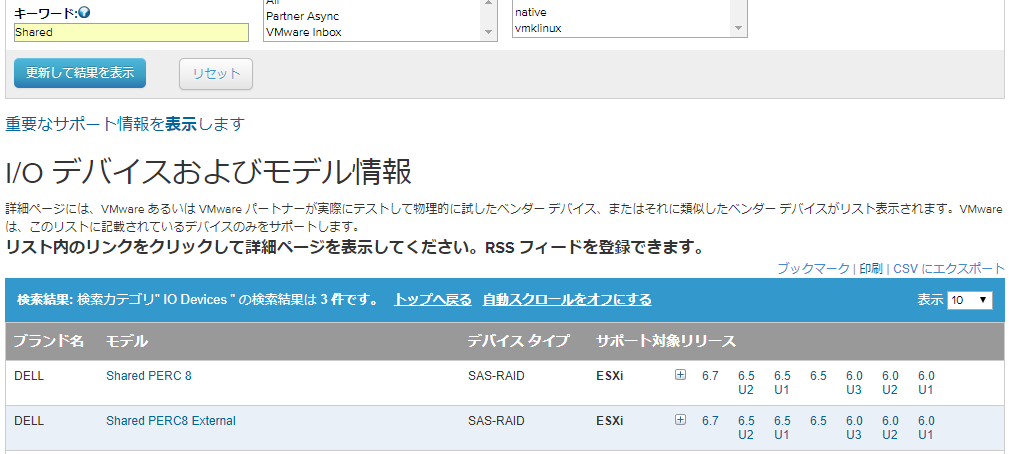Click 自動スクロールをオフにする link
The image size is (1009, 454).
click(567, 300)
